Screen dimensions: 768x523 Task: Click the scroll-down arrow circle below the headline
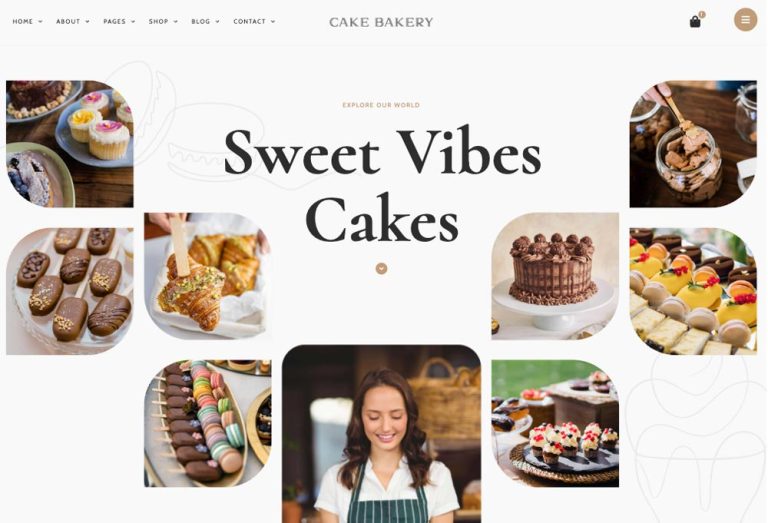coord(381,268)
